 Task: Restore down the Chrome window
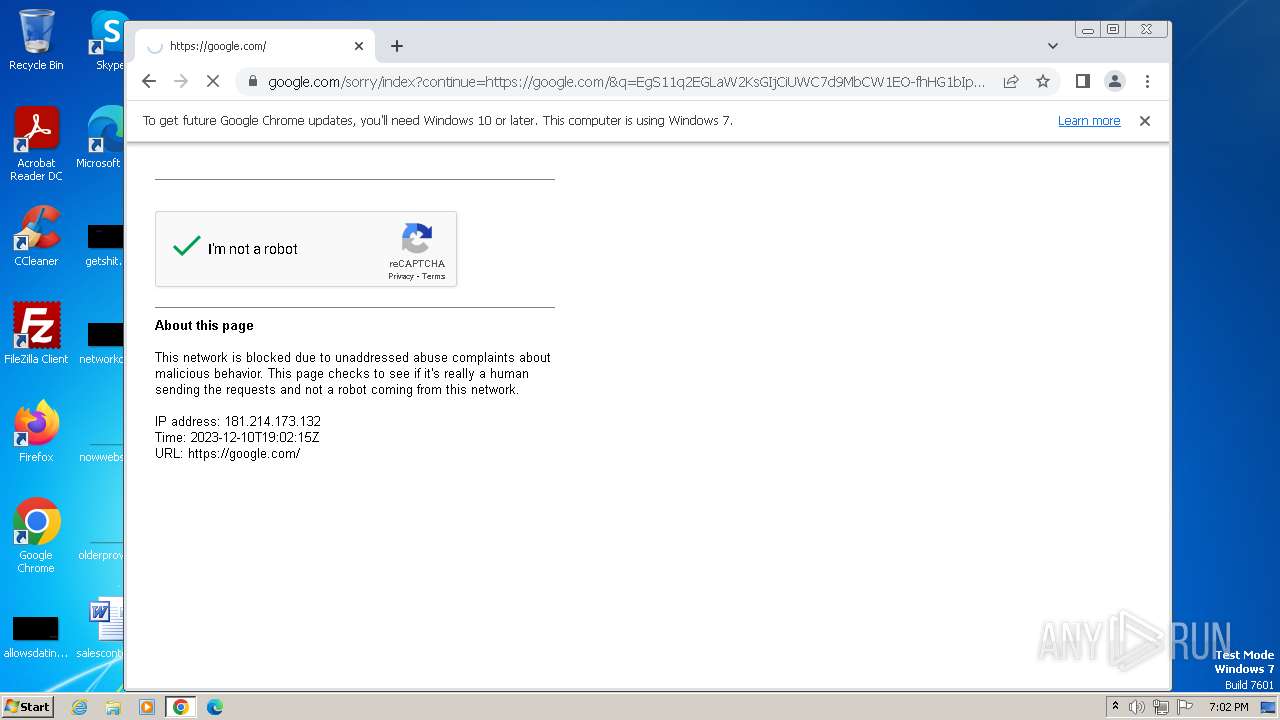click(x=1112, y=30)
